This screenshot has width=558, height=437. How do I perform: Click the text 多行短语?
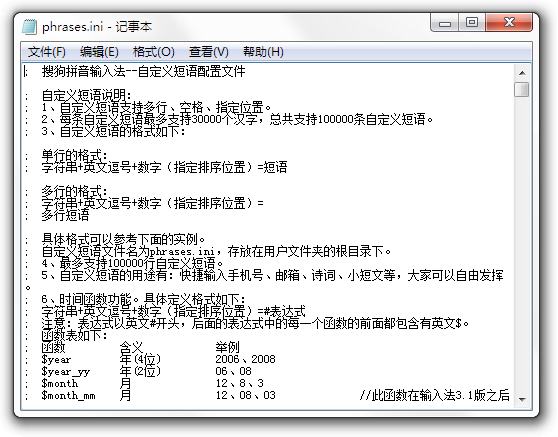pyautogui.click(x=65, y=215)
